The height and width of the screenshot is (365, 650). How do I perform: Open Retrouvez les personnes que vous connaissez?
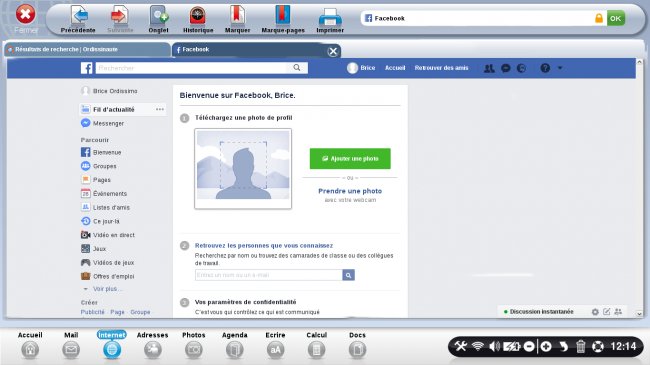click(x=264, y=246)
